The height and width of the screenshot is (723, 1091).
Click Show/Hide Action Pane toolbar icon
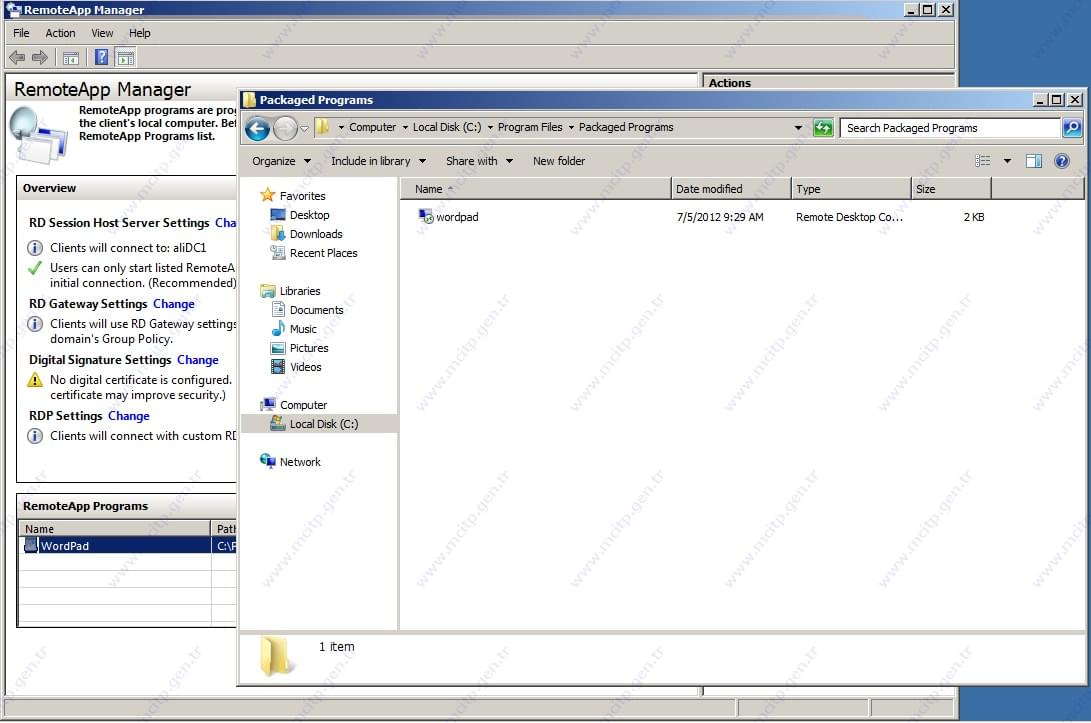click(x=125, y=58)
